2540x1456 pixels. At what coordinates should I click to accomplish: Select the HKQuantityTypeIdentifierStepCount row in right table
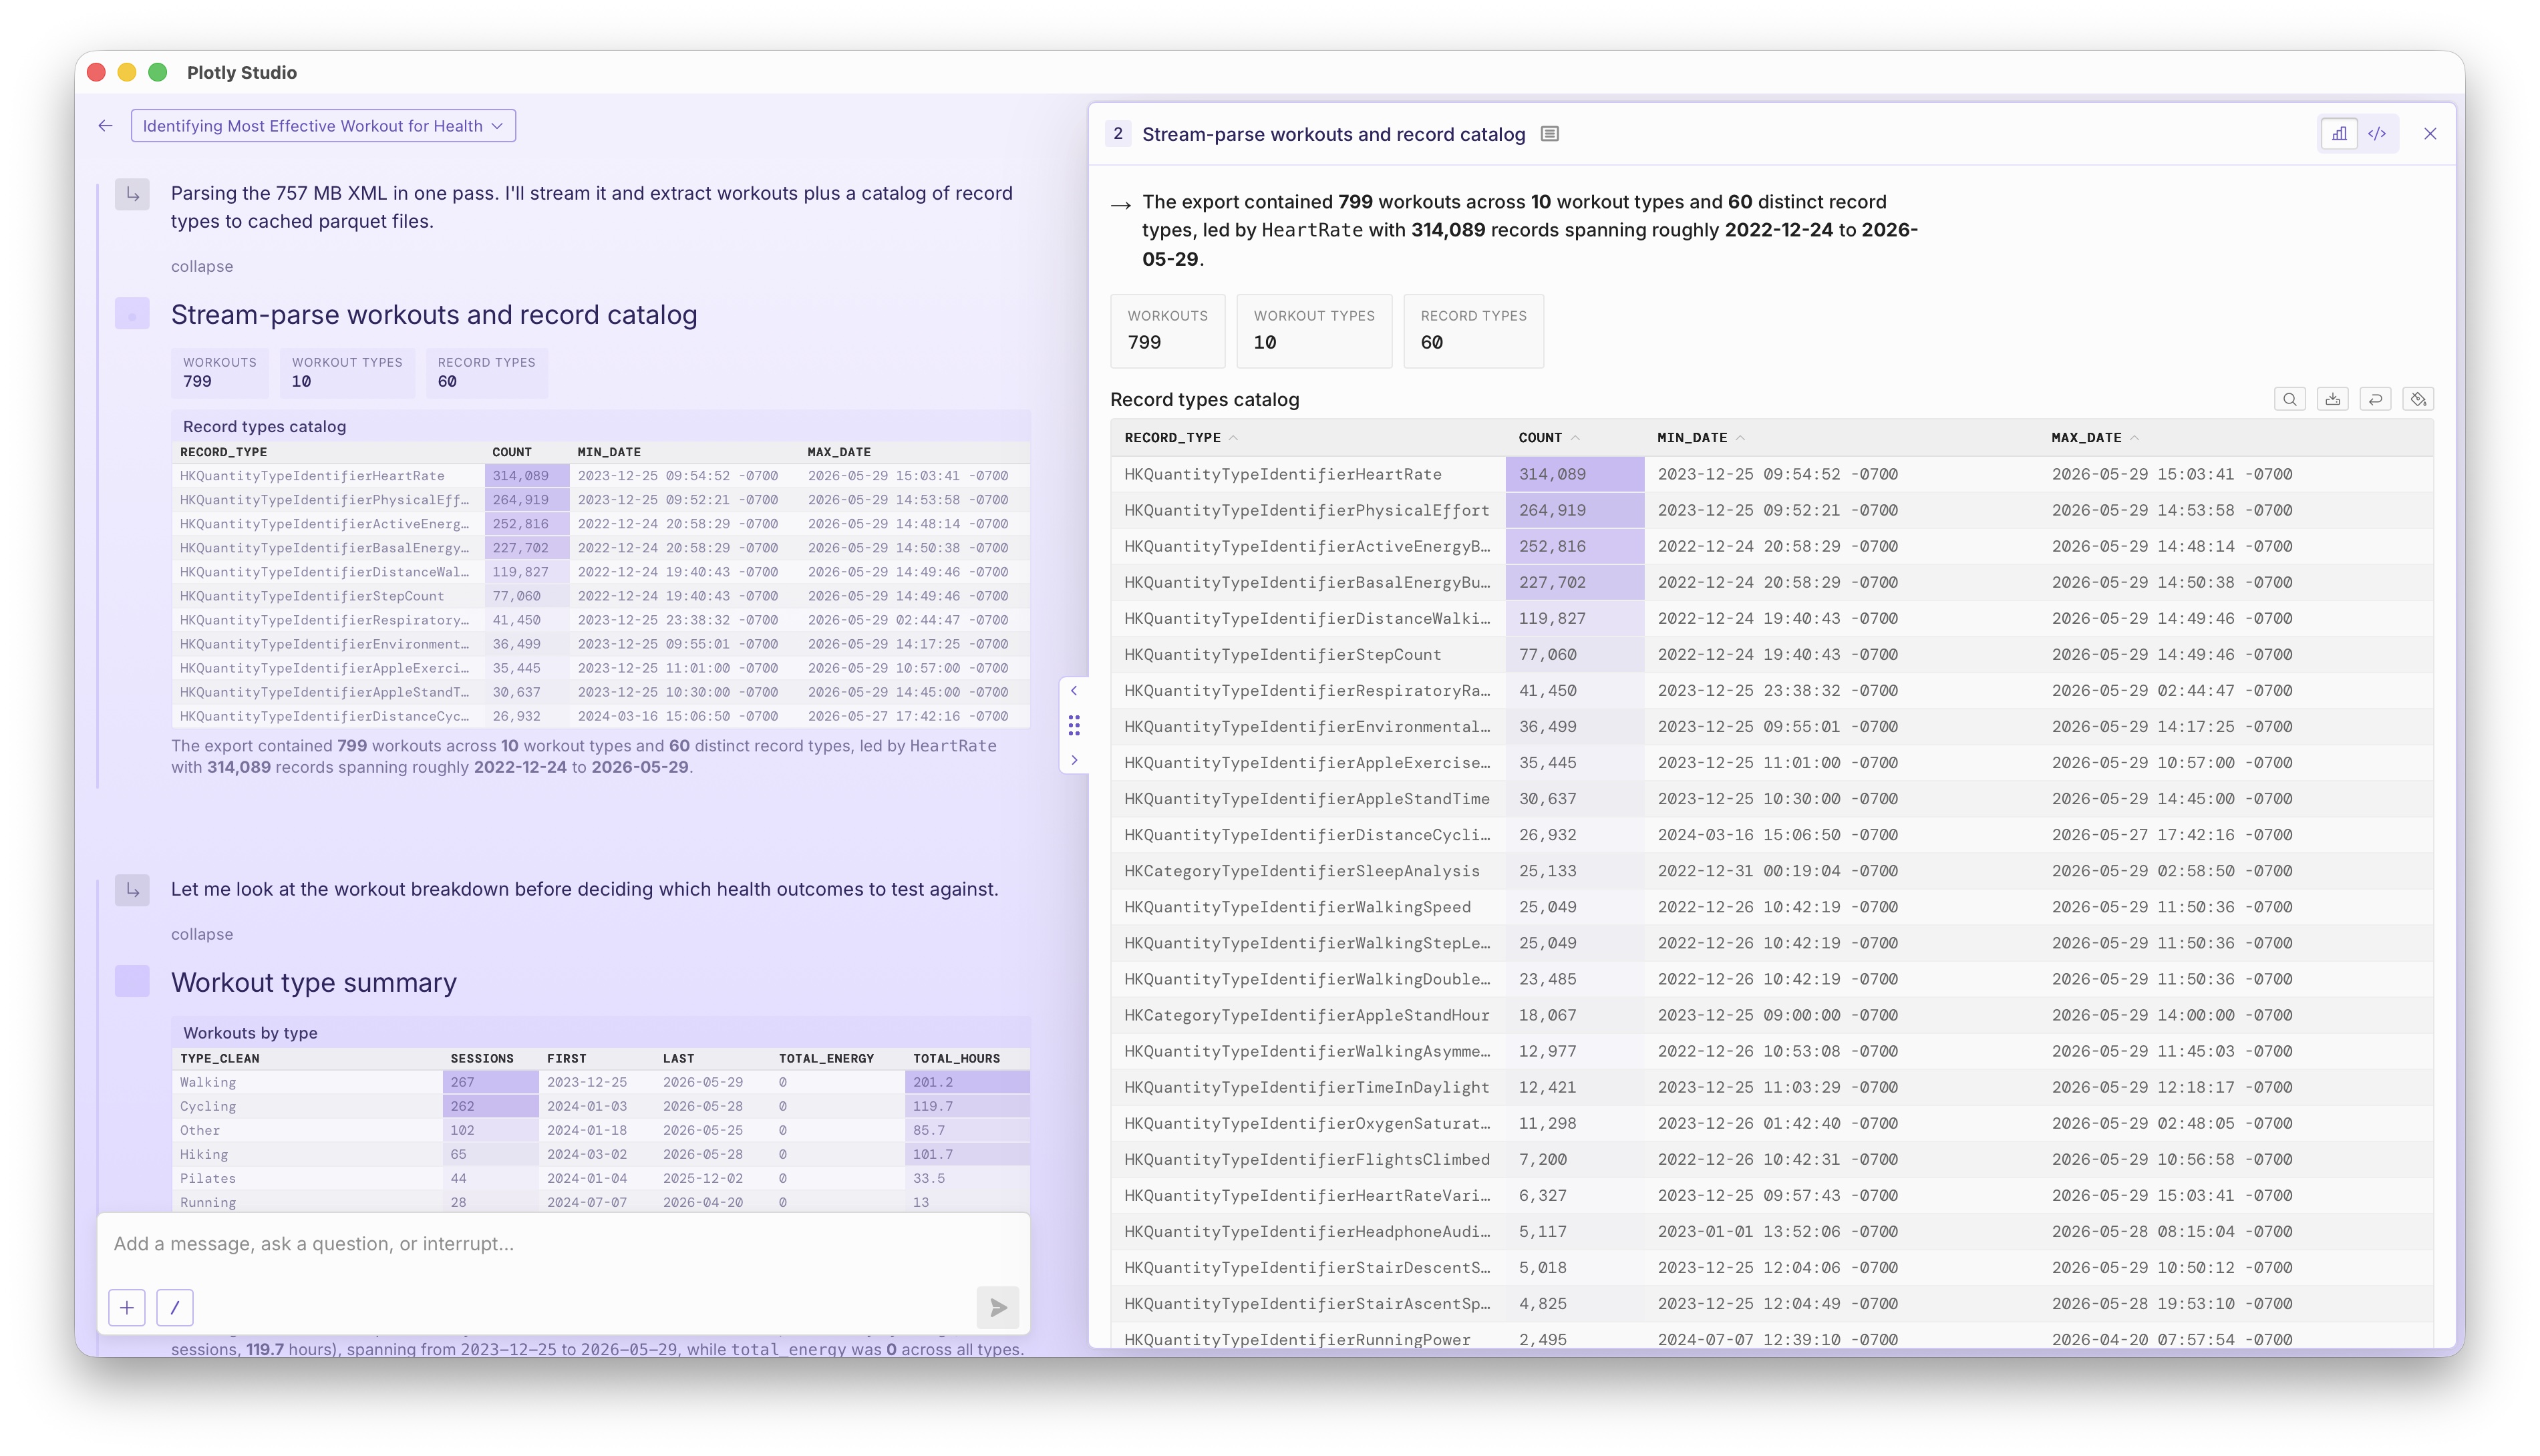tap(1772, 654)
